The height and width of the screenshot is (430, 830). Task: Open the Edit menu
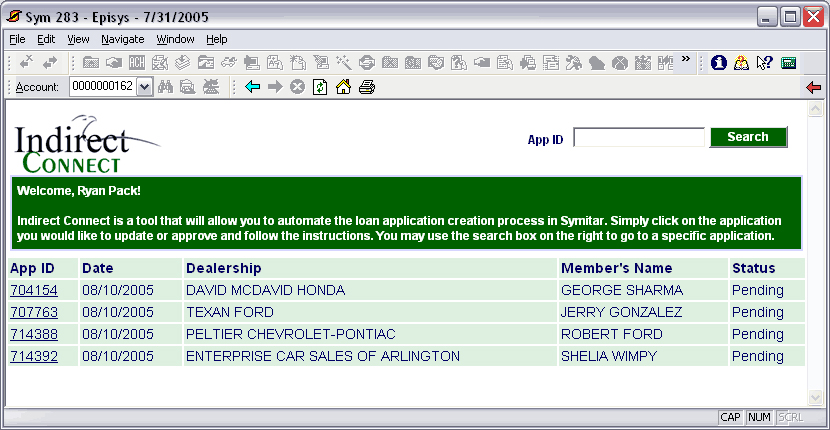click(46, 39)
